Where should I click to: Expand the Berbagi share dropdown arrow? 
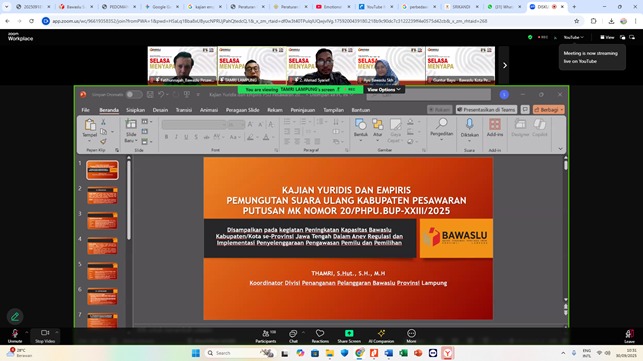[561, 110]
